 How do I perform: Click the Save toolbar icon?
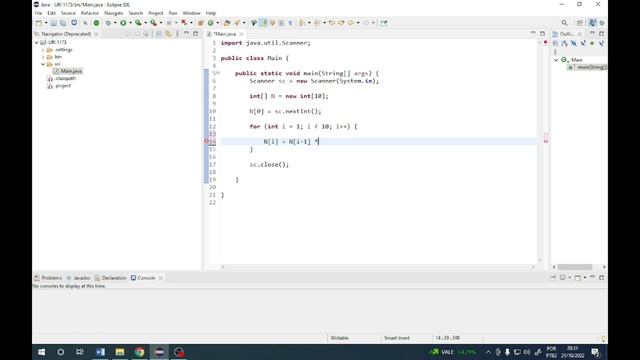tap(54, 23)
